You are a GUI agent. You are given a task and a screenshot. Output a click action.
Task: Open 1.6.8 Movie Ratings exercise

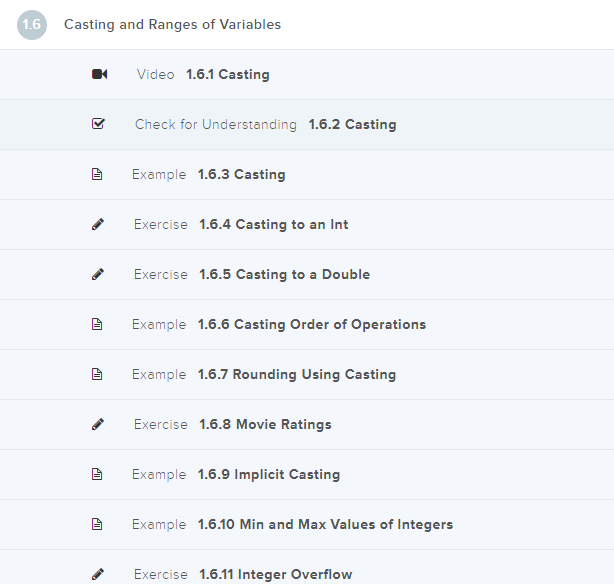click(x=265, y=424)
